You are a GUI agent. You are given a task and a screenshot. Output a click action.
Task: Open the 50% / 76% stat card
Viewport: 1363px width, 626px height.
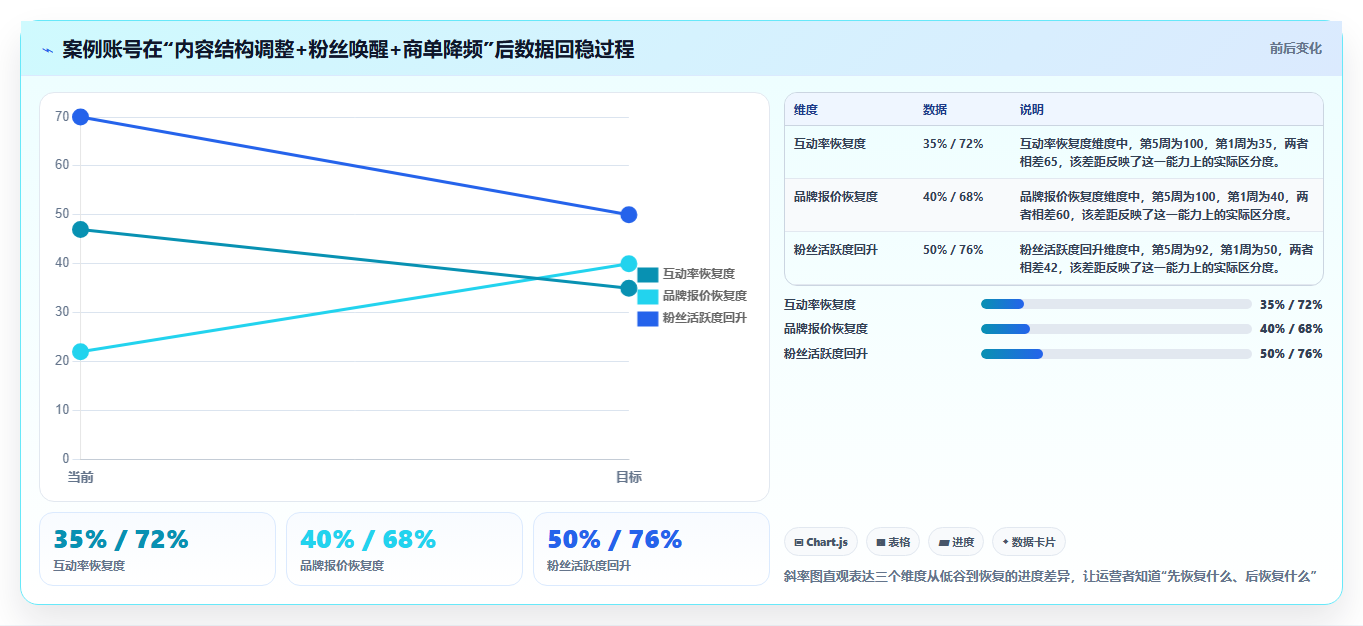[x=651, y=549]
